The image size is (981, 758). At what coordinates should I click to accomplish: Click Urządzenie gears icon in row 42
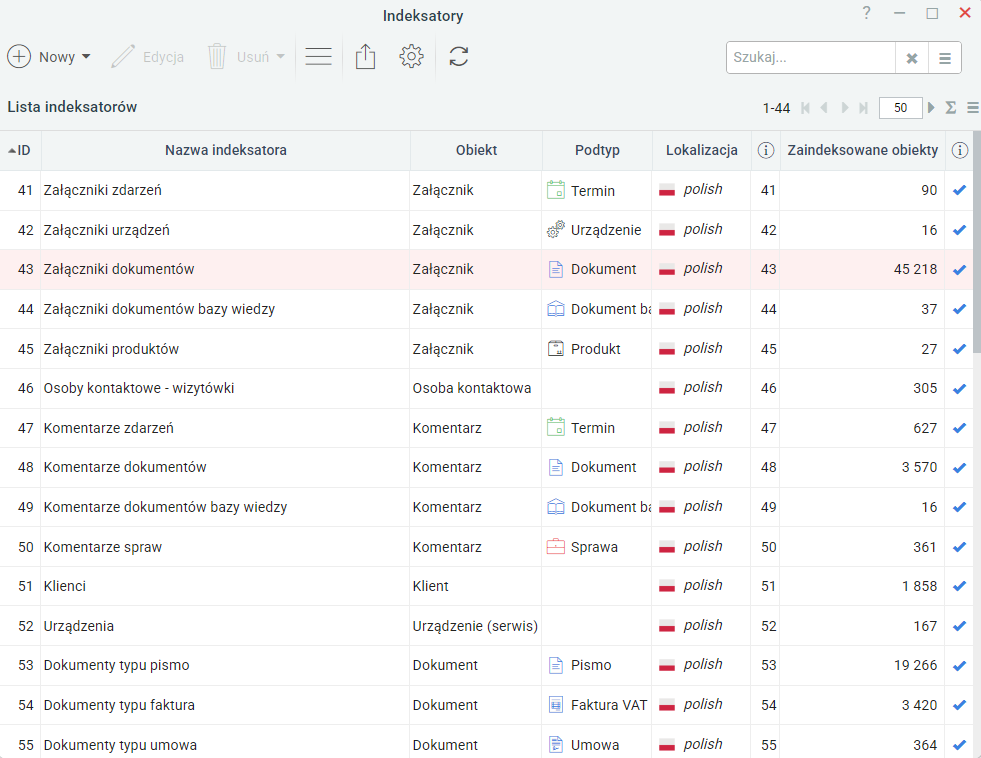pos(556,230)
